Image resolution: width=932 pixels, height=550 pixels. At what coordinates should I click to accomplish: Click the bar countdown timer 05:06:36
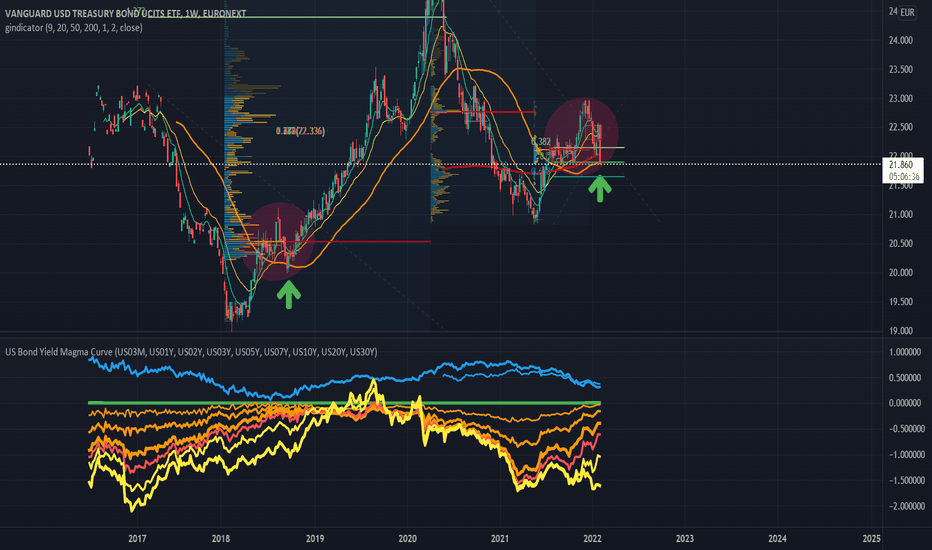click(904, 177)
